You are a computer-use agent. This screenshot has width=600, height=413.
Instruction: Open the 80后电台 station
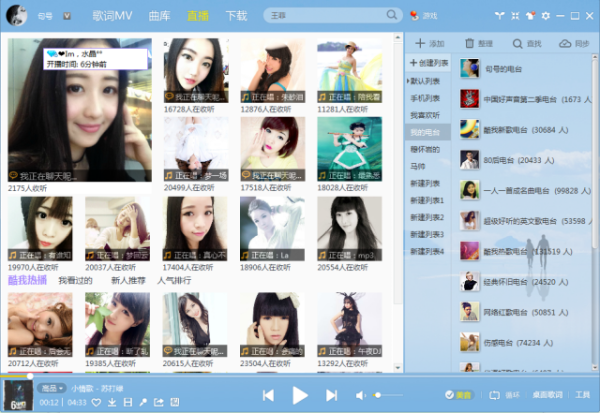[x=525, y=160]
